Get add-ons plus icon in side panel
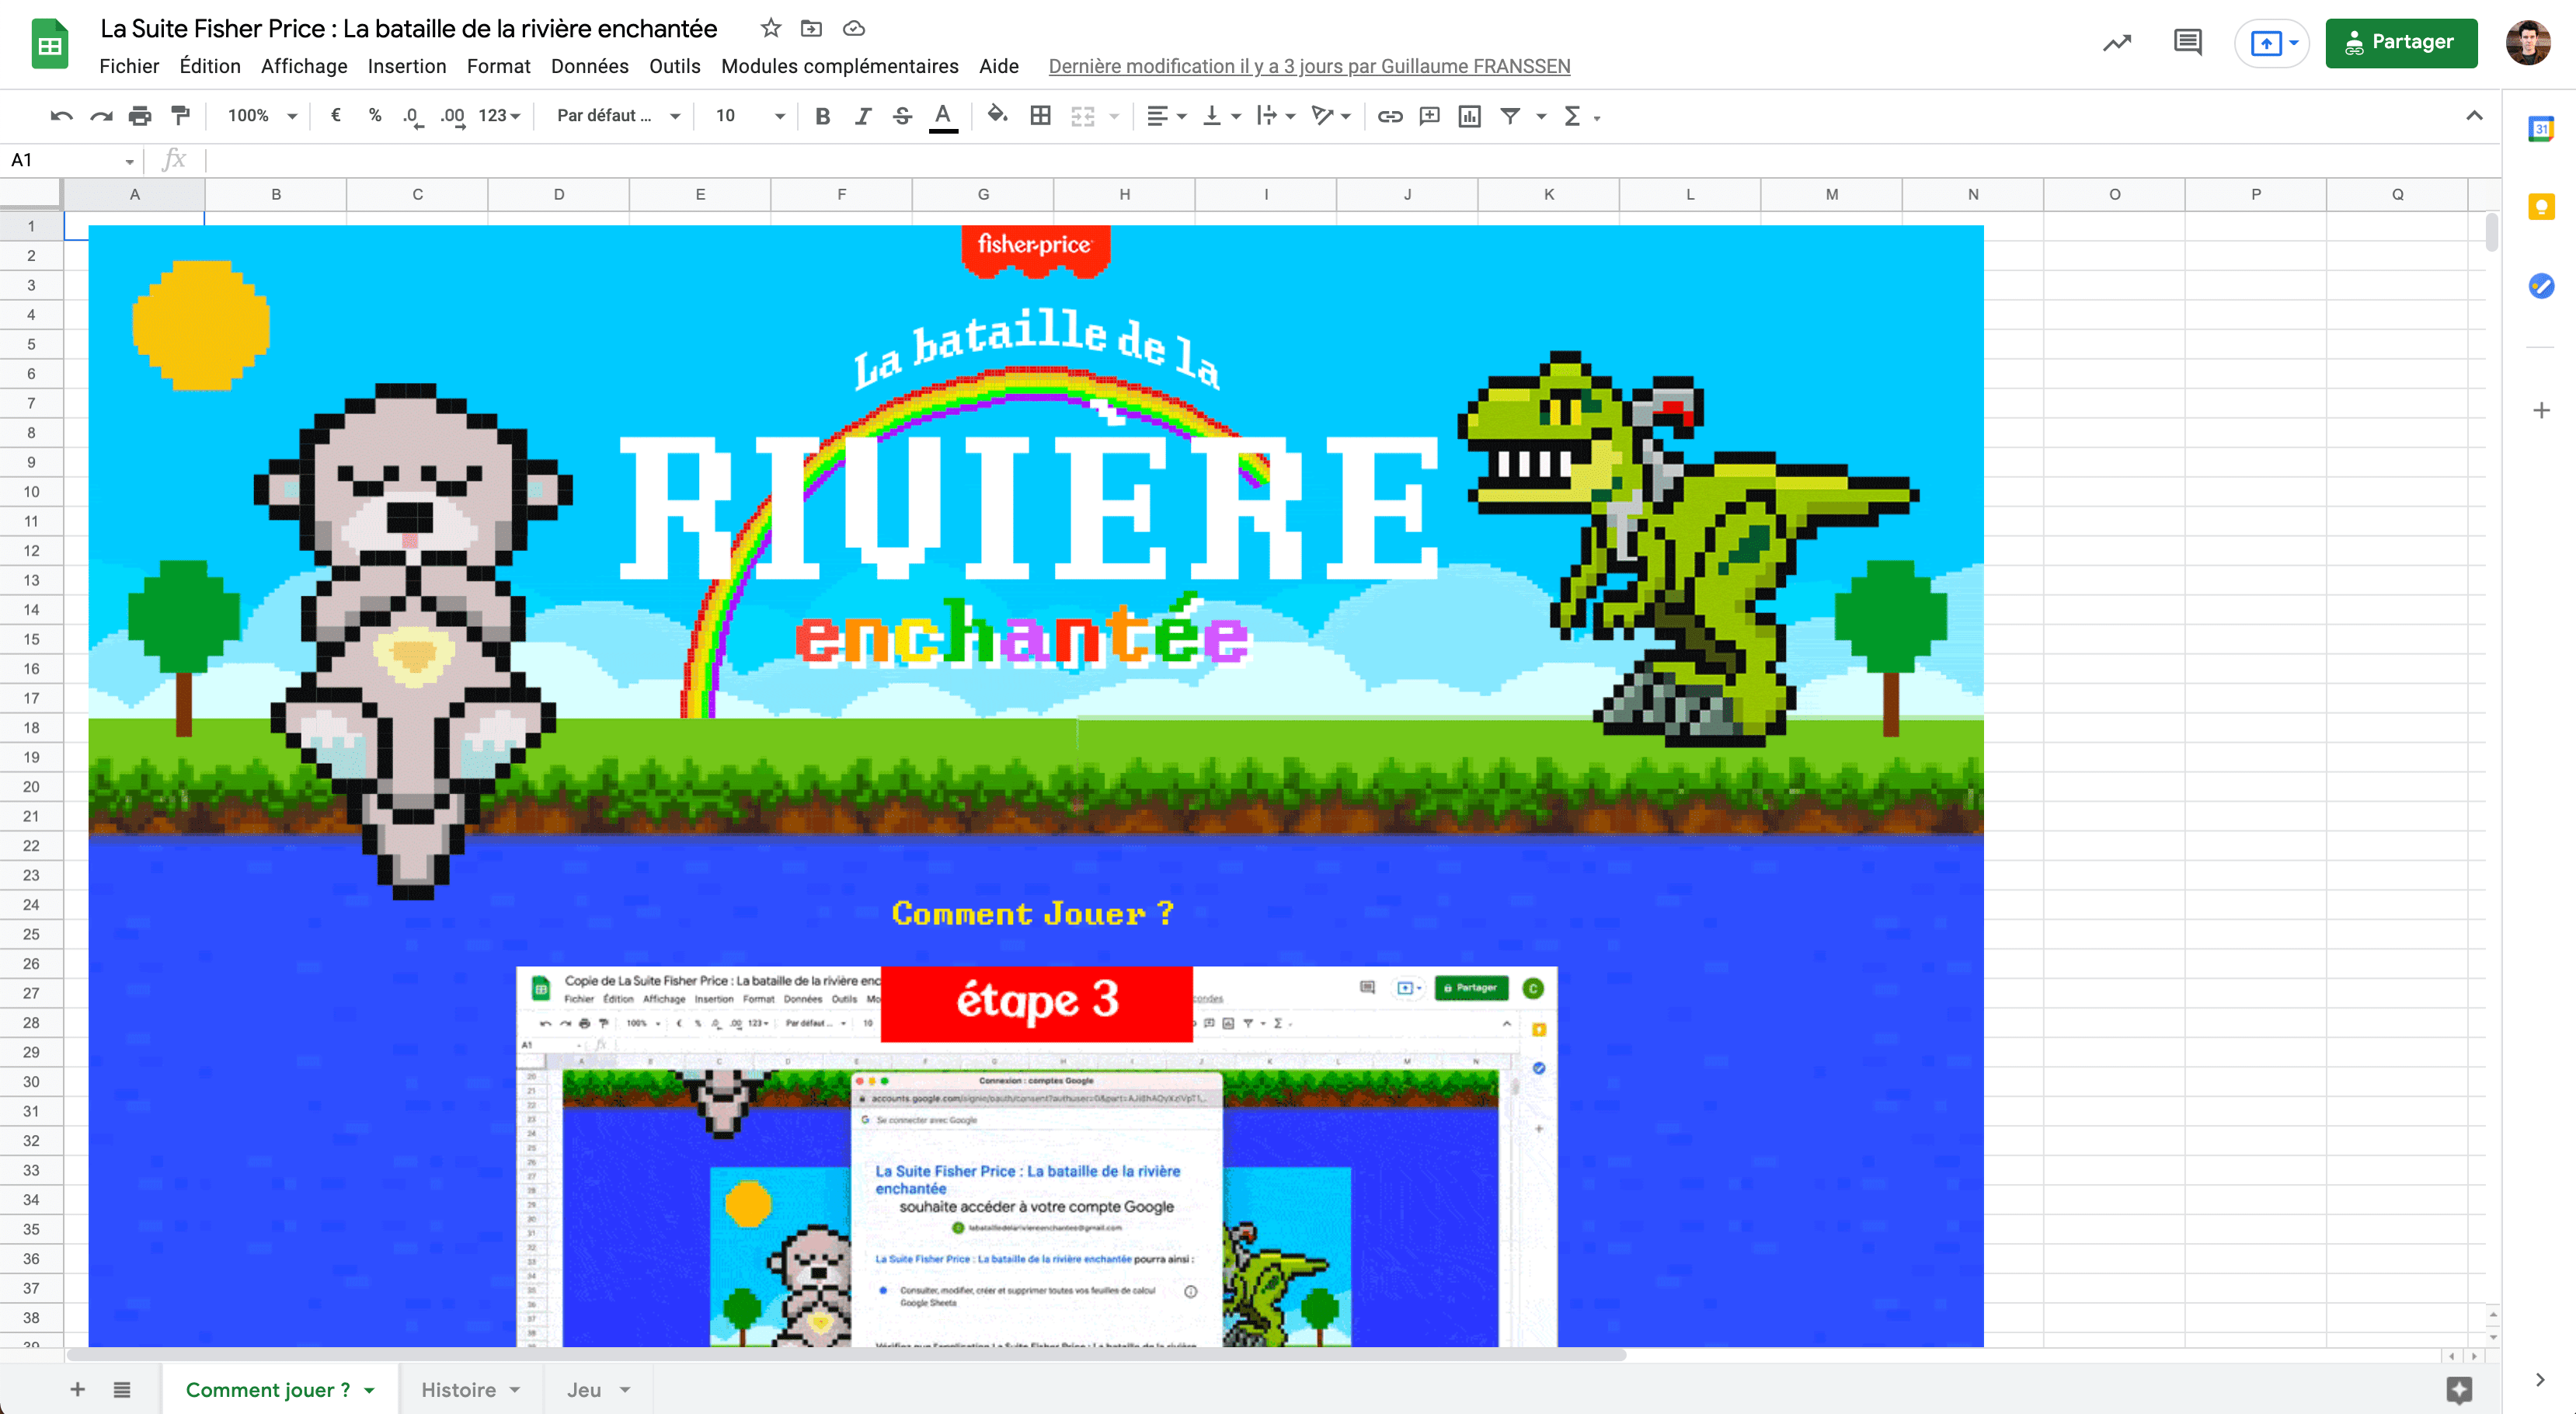 [2541, 410]
